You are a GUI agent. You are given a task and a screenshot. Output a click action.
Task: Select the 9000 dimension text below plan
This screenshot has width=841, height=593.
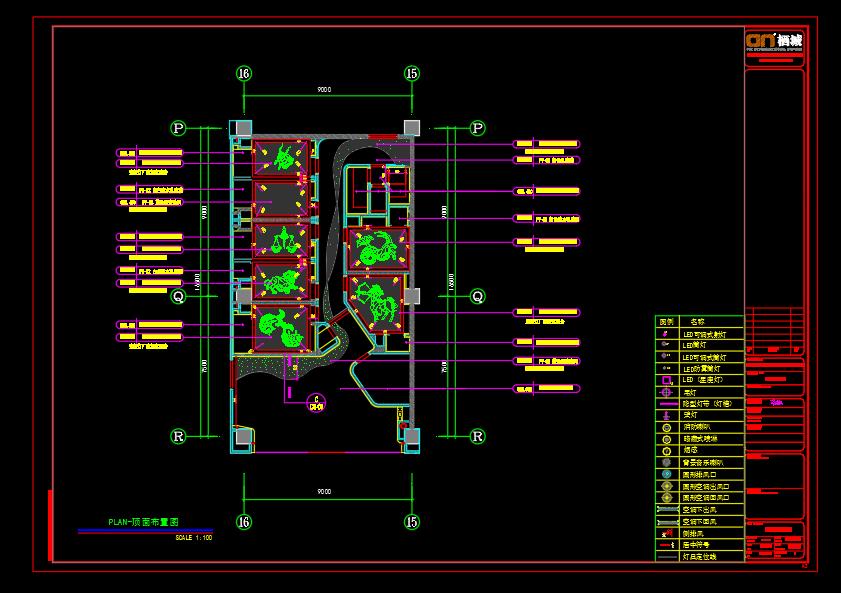324,491
